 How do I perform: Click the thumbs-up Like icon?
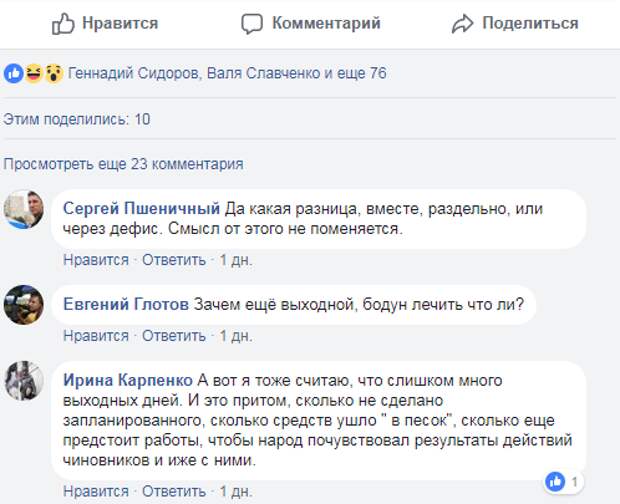tap(63, 23)
